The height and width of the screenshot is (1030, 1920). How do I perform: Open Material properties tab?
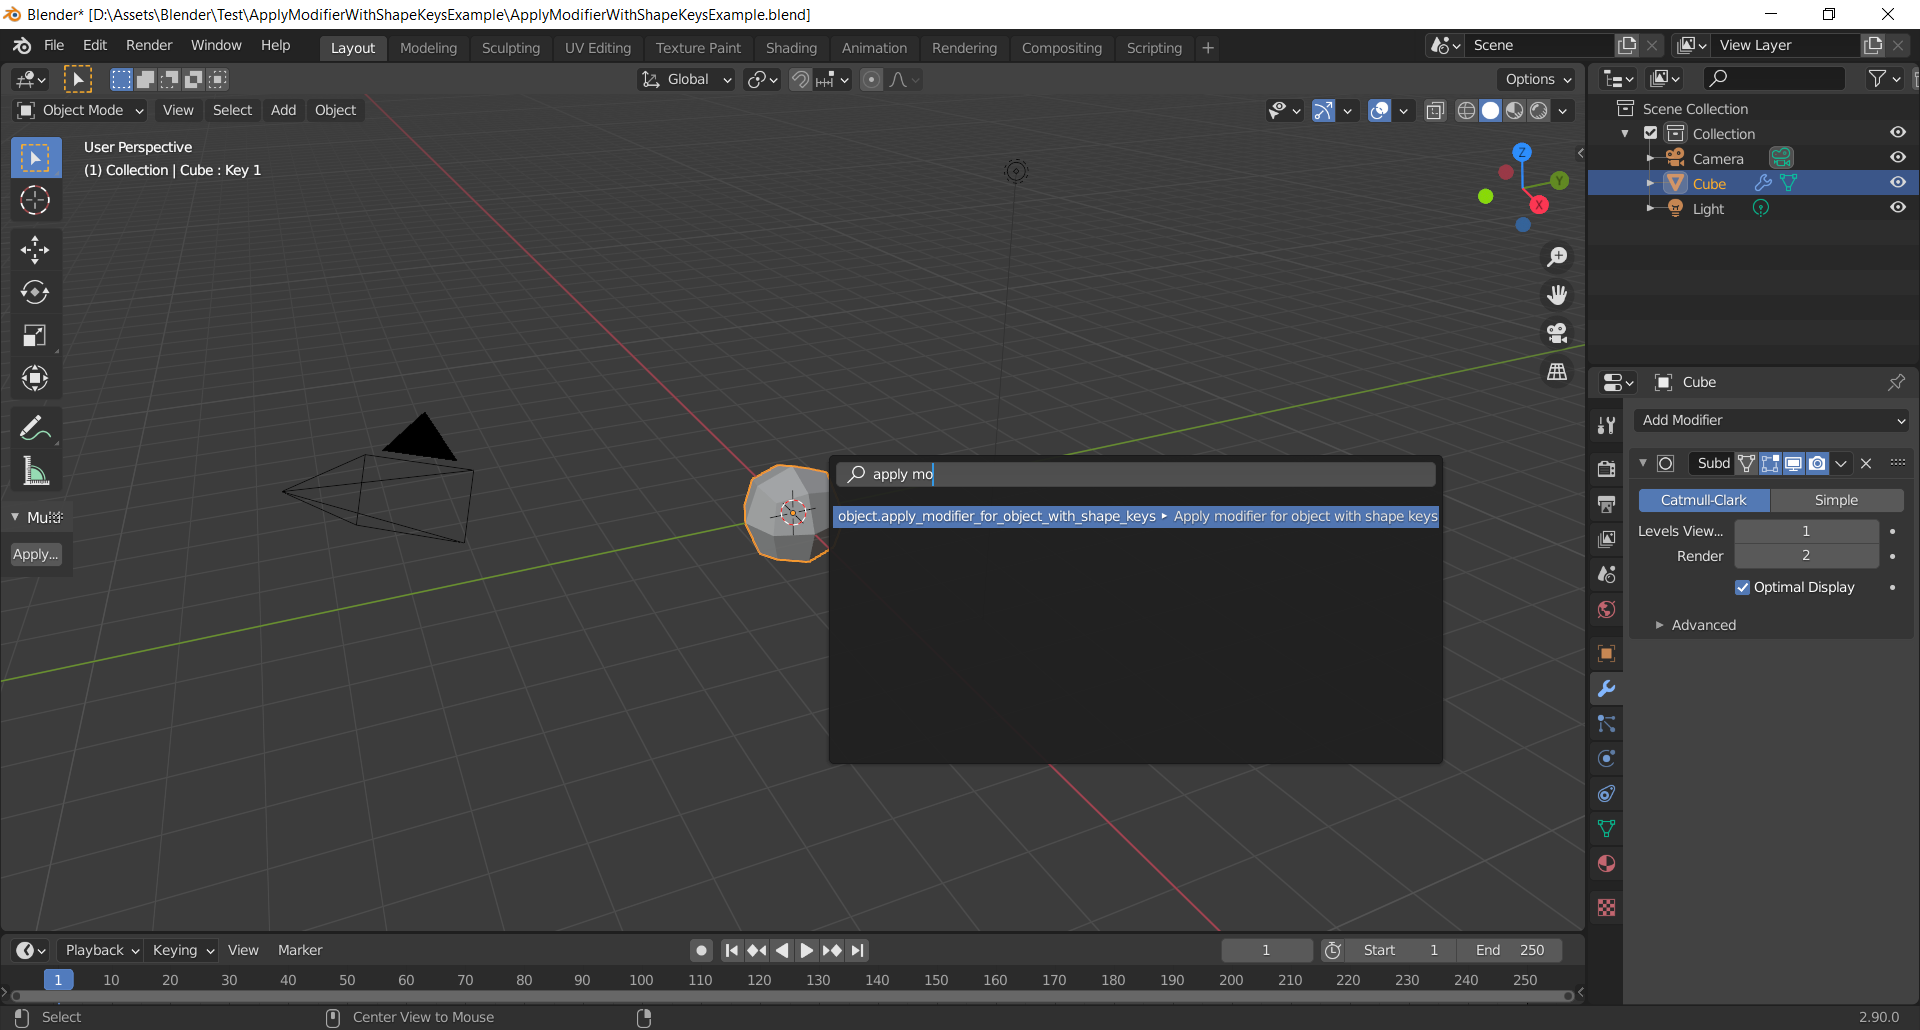[x=1606, y=864]
